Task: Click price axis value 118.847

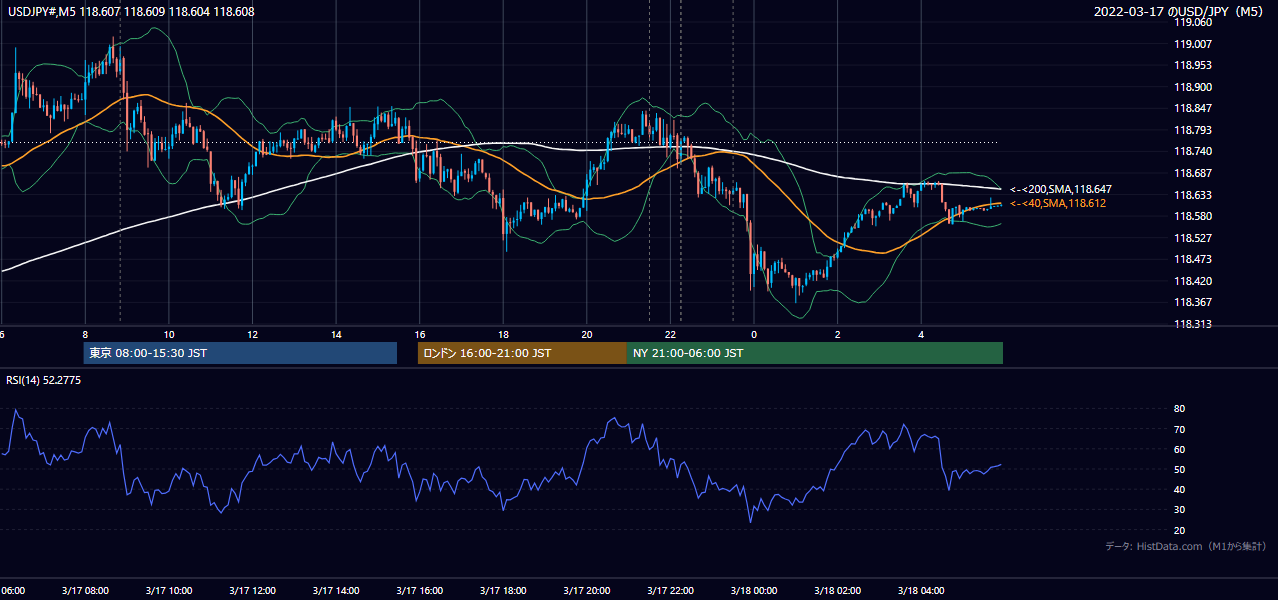Action: pos(1194,108)
